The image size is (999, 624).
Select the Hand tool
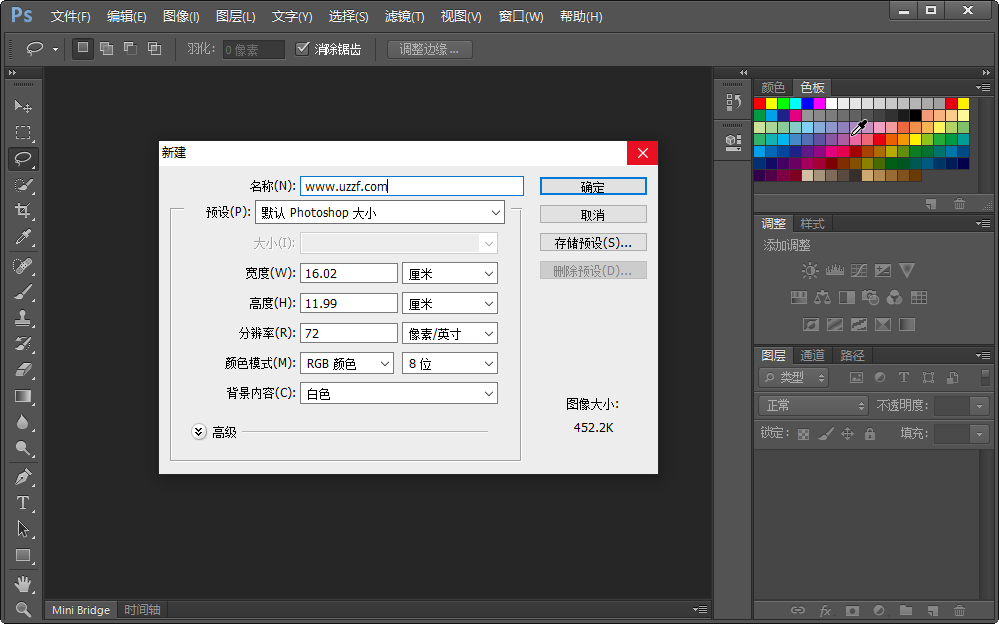[23, 583]
